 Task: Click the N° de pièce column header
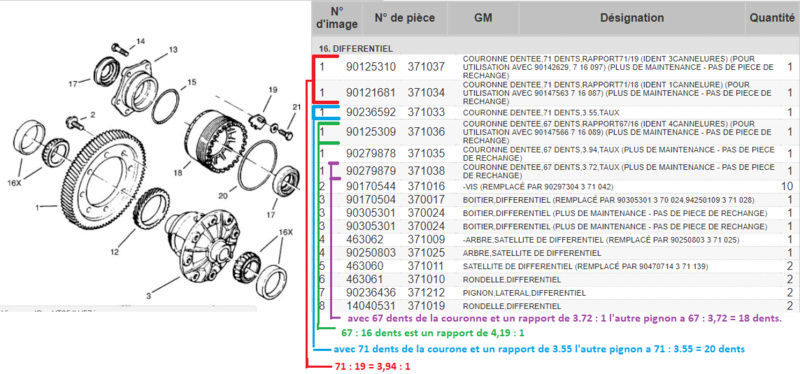click(x=405, y=18)
